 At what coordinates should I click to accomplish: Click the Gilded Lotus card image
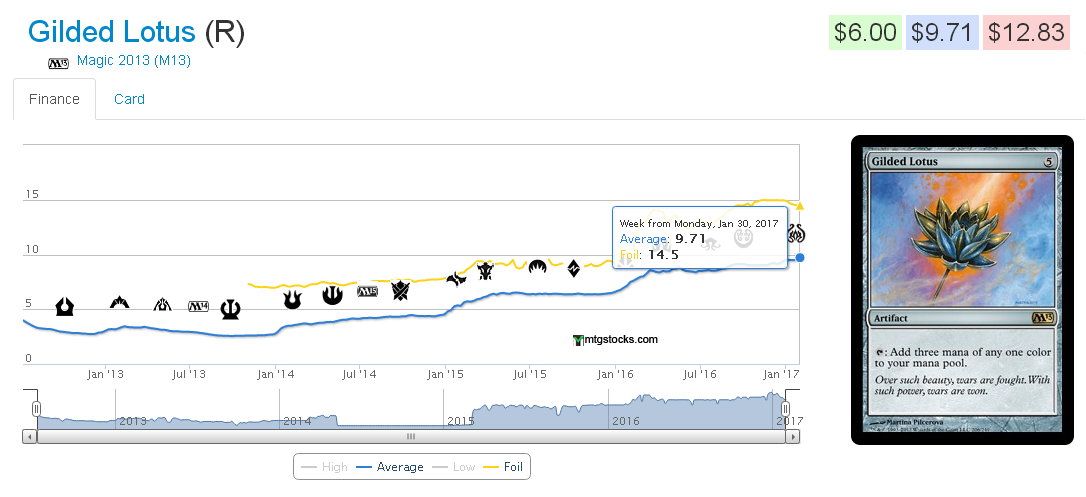[962, 290]
